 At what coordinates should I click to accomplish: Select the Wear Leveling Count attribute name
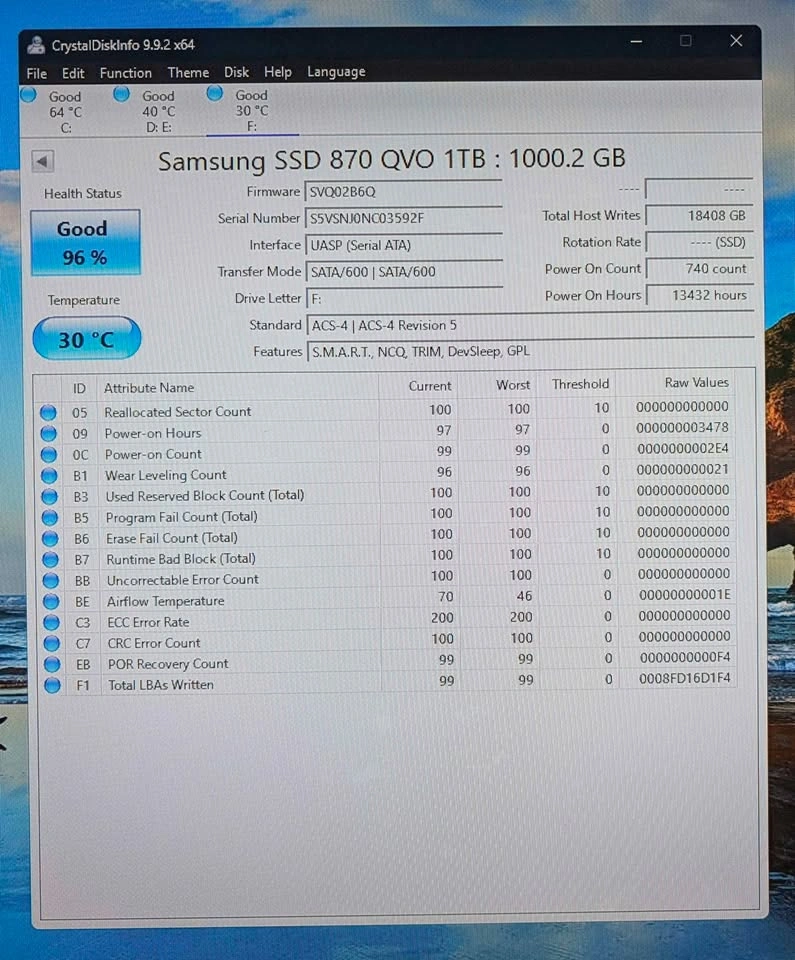pyautogui.click(x=165, y=475)
